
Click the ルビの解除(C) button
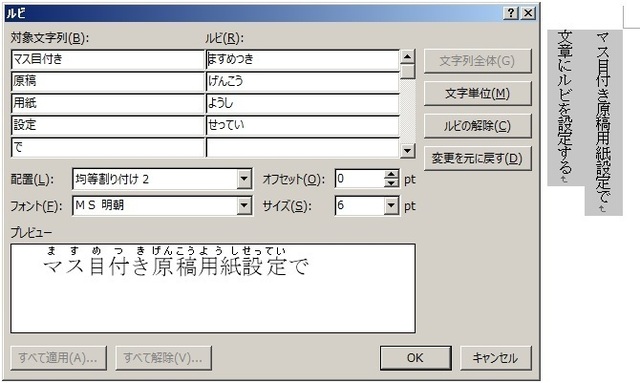pos(478,126)
